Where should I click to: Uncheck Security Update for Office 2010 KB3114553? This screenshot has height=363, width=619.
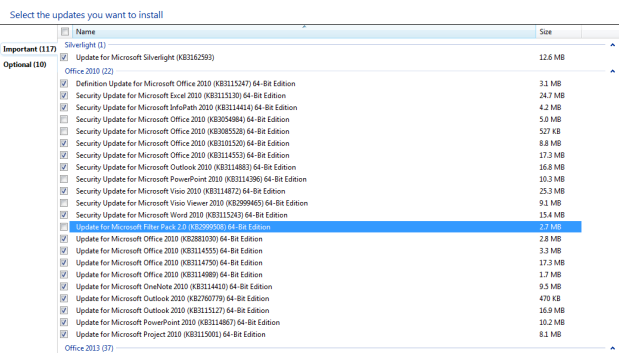click(64, 155)
